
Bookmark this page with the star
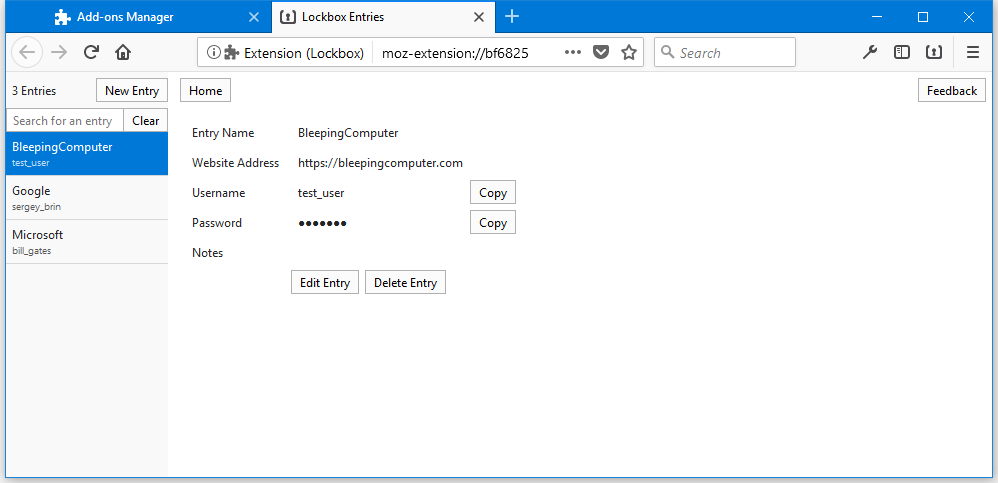coord(629,53)
